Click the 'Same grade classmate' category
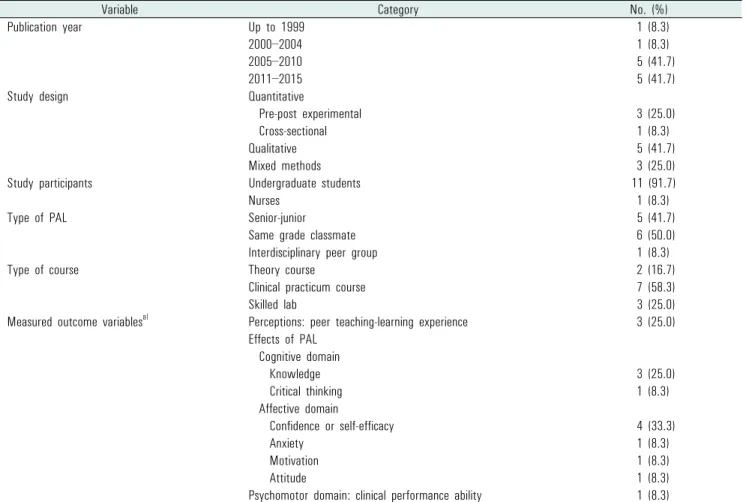 coord(302,236)
